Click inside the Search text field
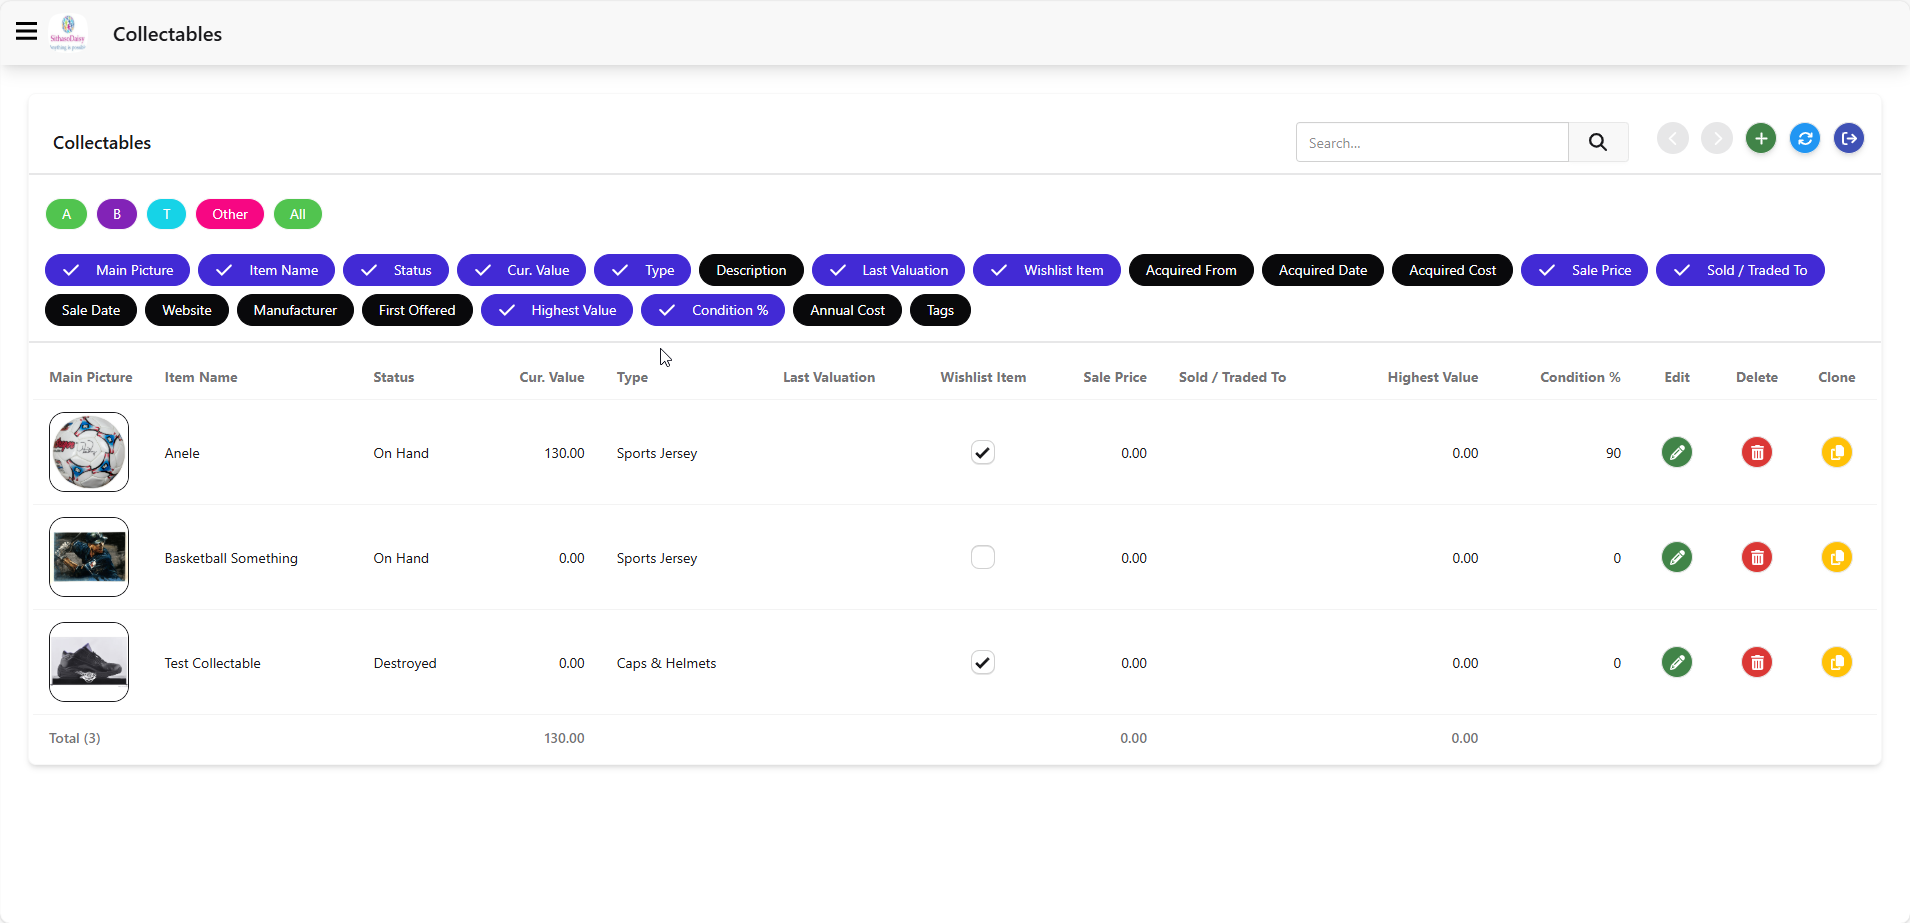Screen dimensions: 1910x923 coord(1432,142)
